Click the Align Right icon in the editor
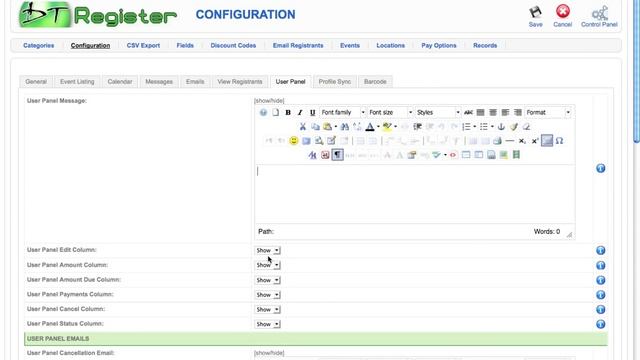This screenshot has width=640, height=360. pyautogui.click(x=518, y=112)
